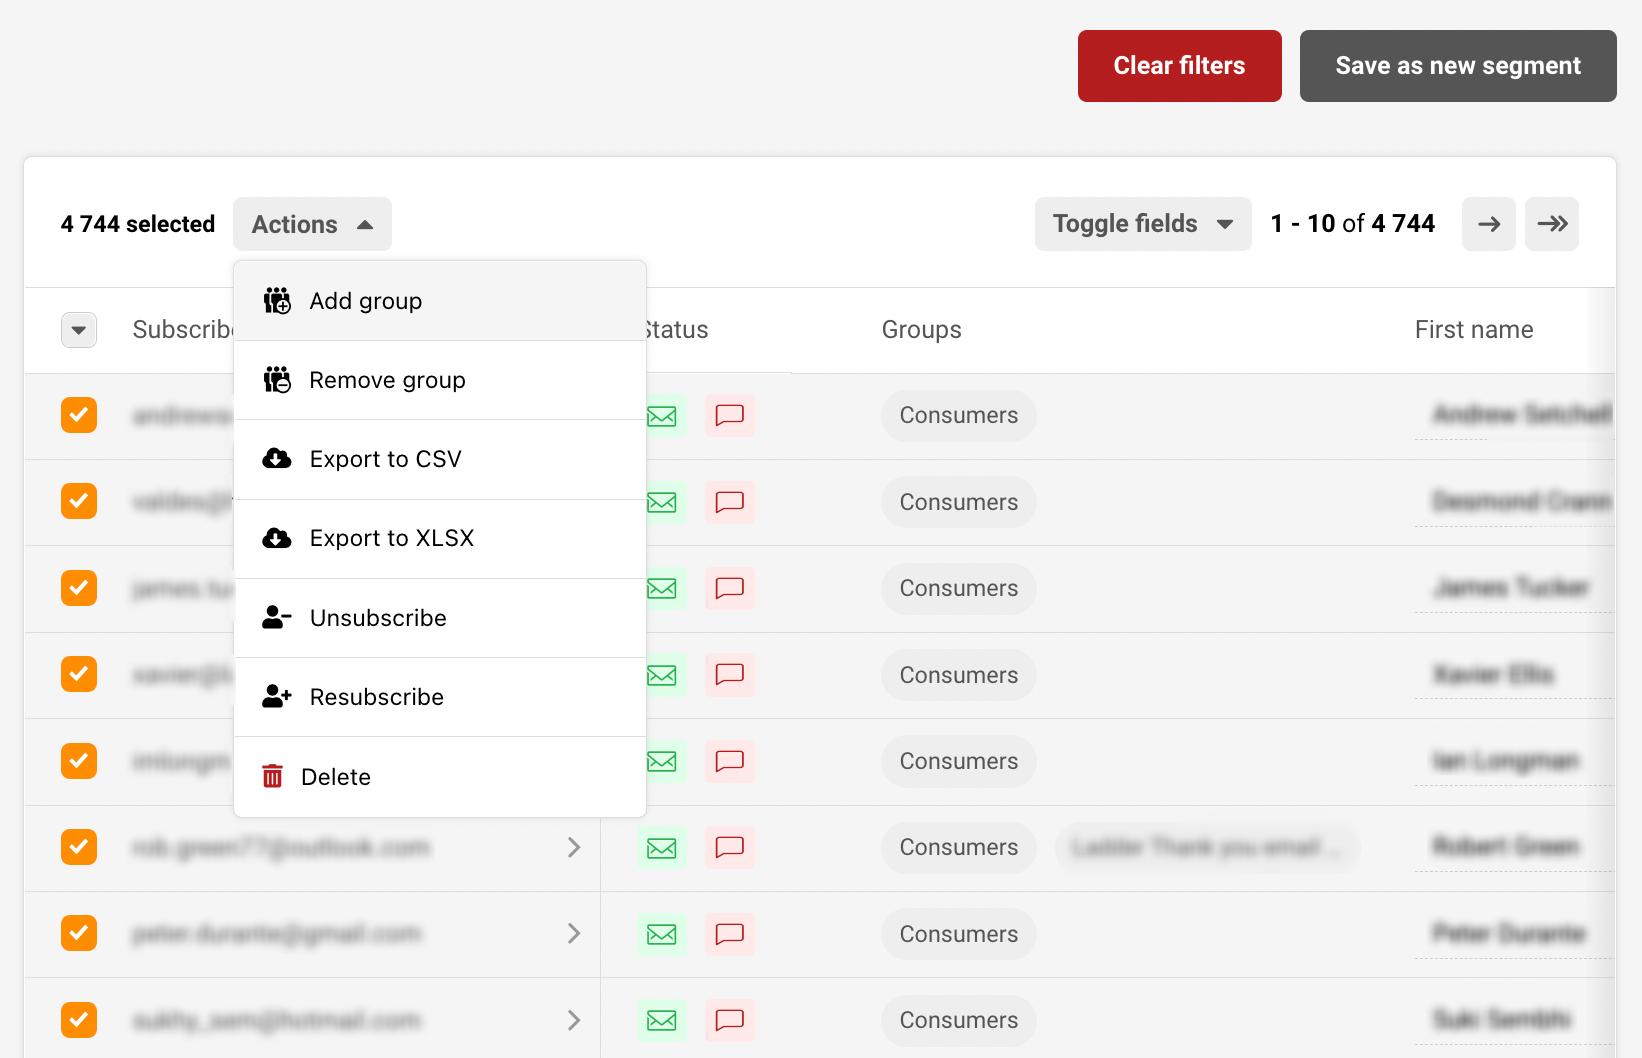Open the select-all dropdown in table header
The image size is (1642, 1058).
tap(79, 330)
